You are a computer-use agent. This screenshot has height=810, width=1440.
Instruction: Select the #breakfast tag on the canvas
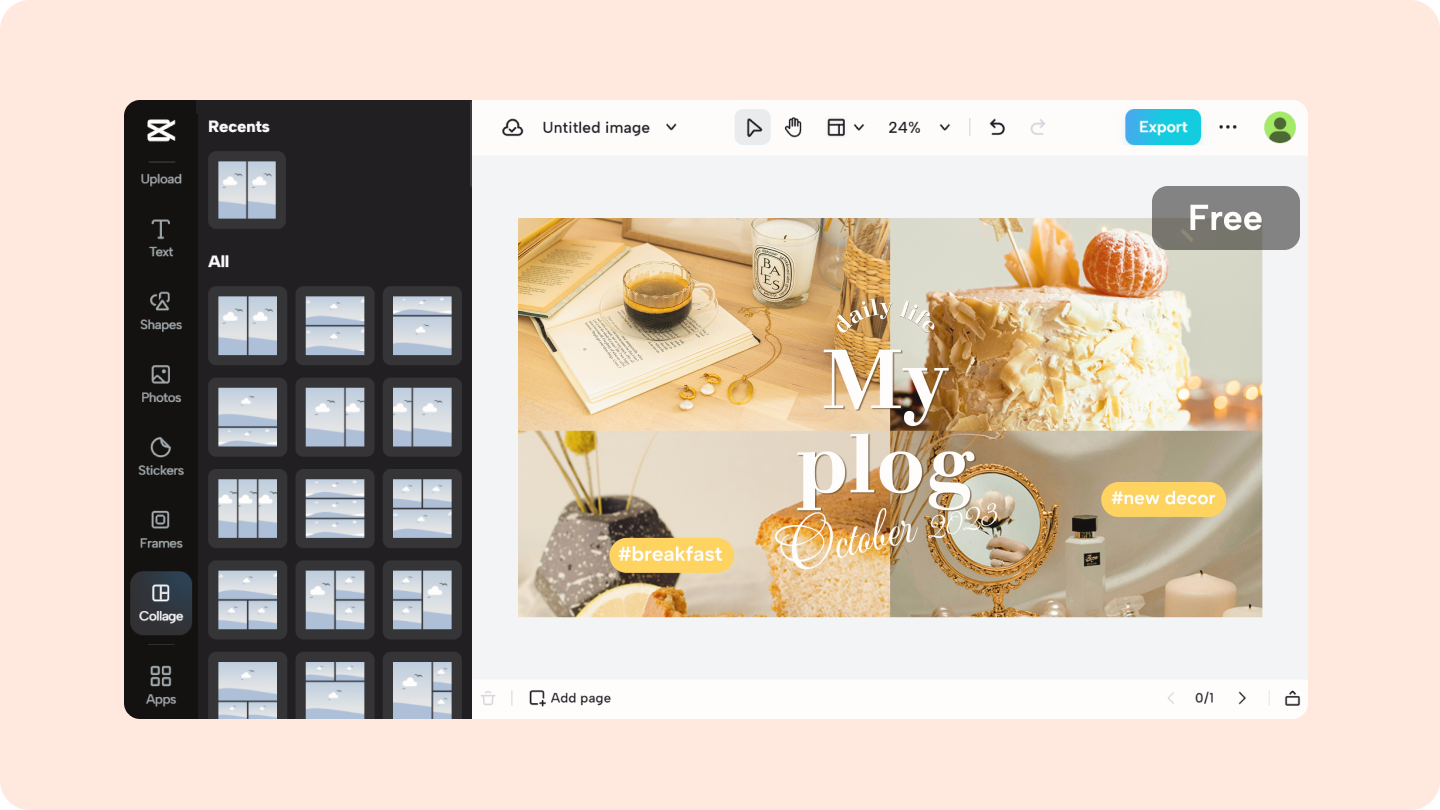click(671, 554)
